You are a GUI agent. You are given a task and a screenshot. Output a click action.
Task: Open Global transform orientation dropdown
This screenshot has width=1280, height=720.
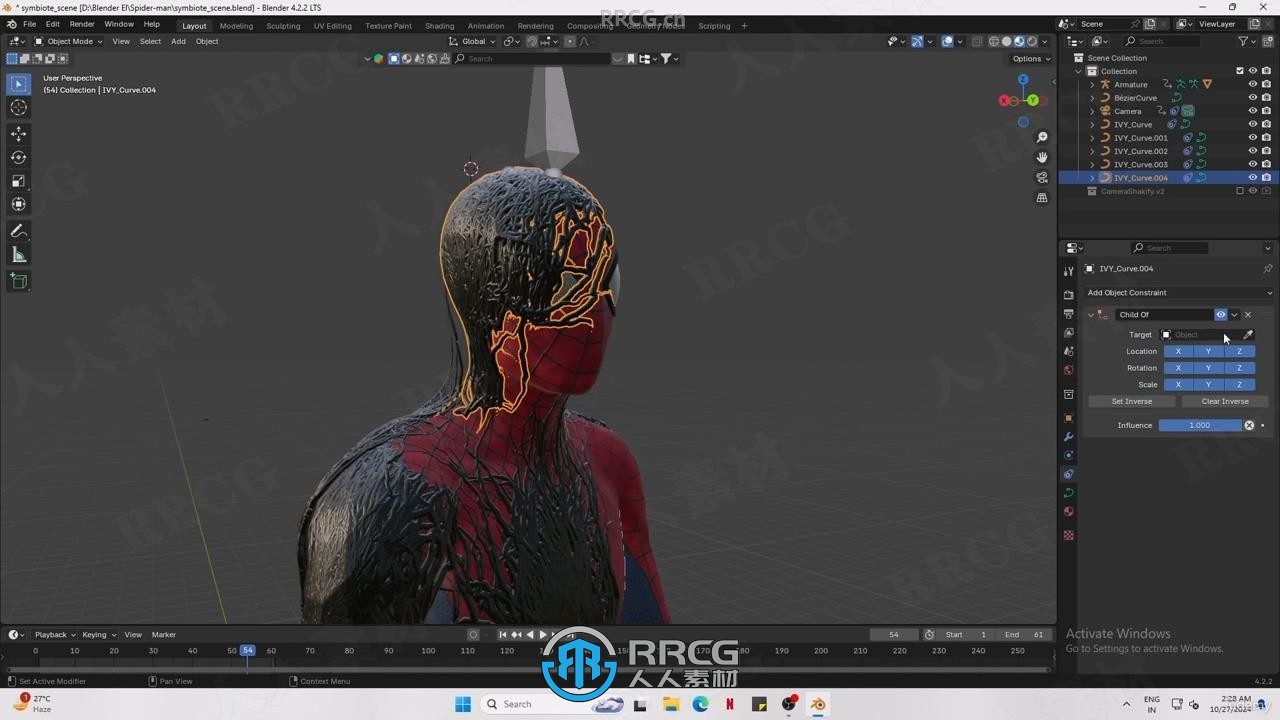pos(472,41)
